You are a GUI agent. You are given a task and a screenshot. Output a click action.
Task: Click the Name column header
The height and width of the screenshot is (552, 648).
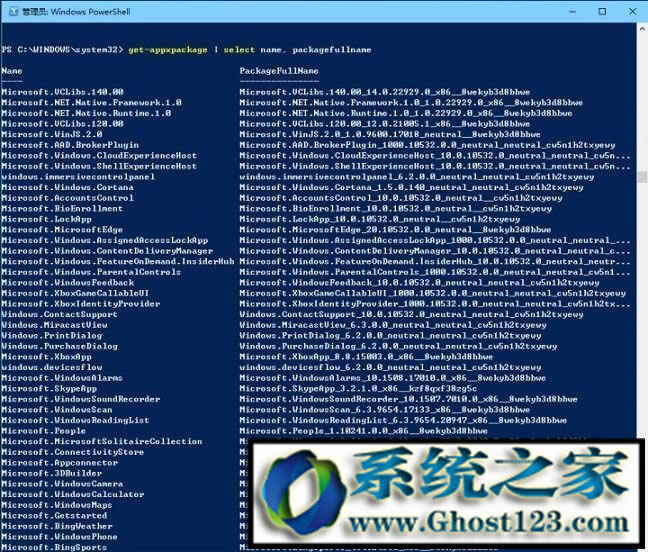click(12, 71)
